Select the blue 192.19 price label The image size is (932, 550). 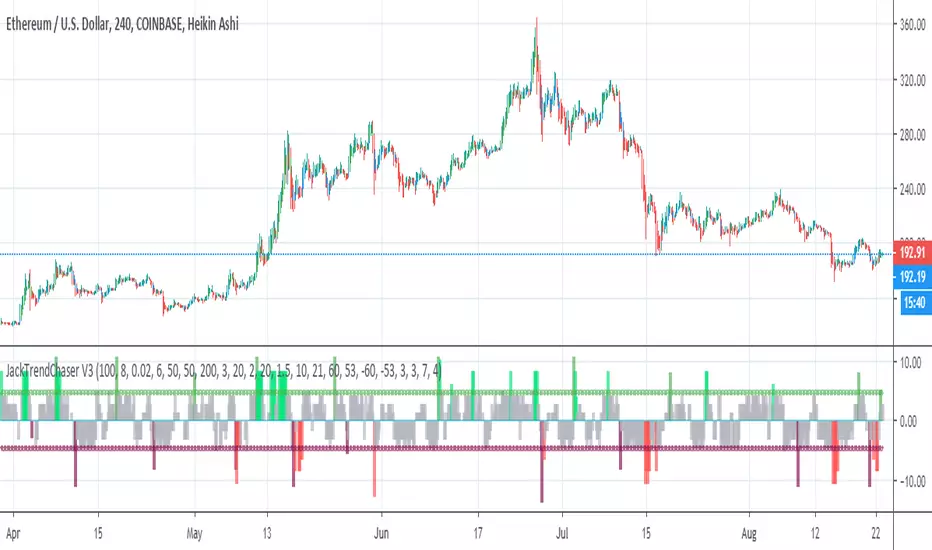911,276
